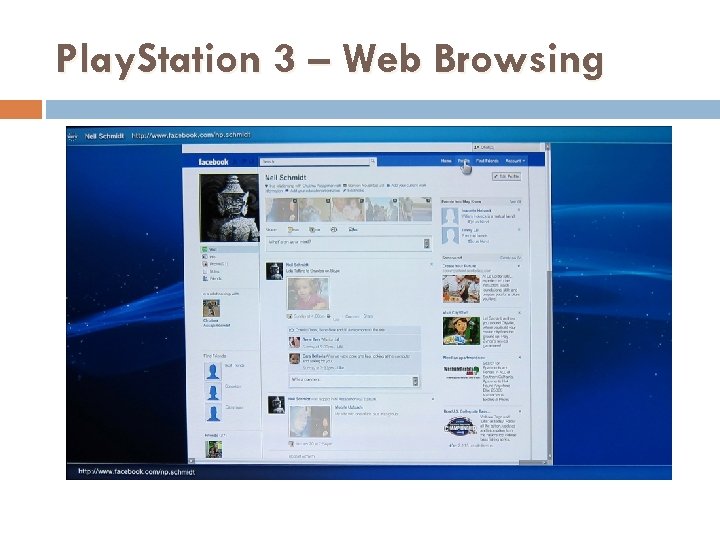720x540 pixels.
Task: Hide the fifth photo strip thumbnail
Action: click(x=428, y=201)
